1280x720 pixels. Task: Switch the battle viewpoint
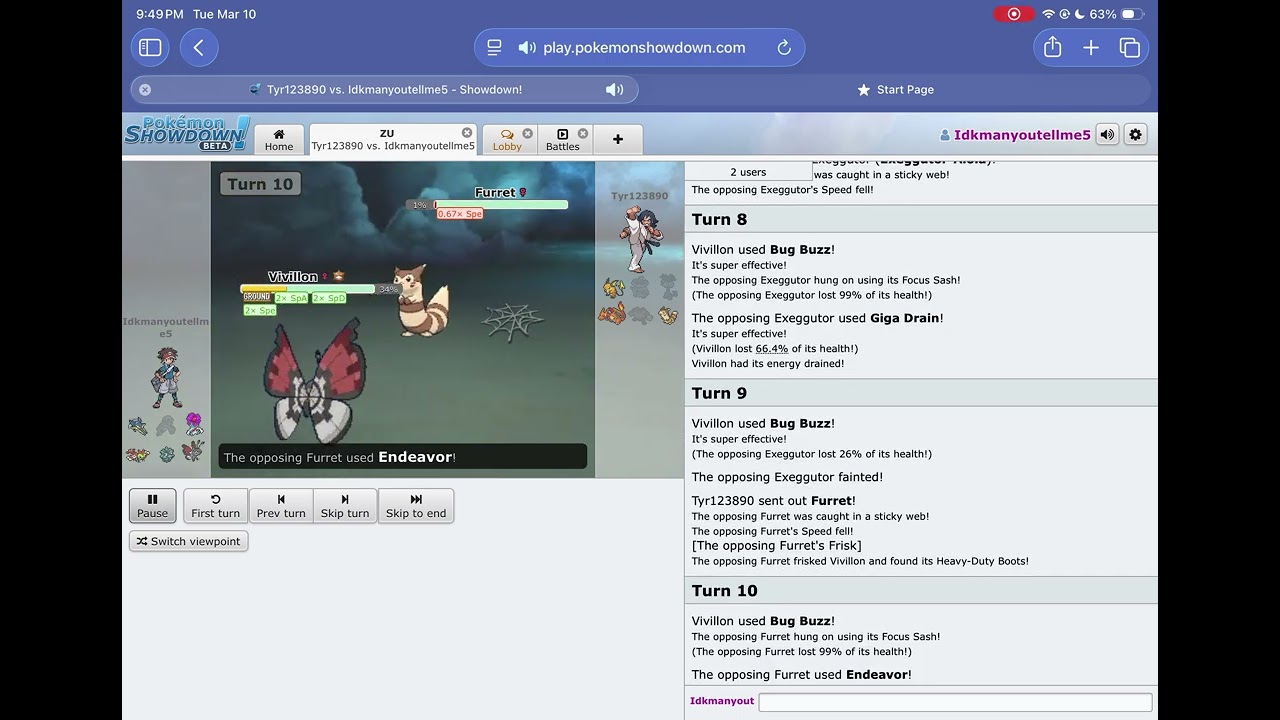tap(188, 541)
